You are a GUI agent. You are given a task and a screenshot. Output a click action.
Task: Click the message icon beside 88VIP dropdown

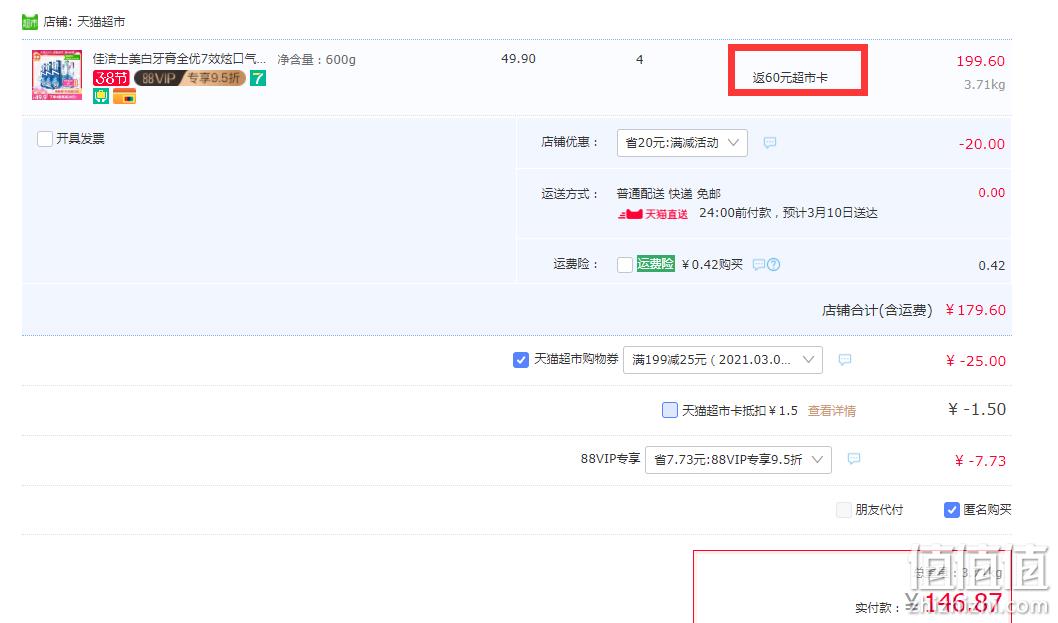coord(854,459)
